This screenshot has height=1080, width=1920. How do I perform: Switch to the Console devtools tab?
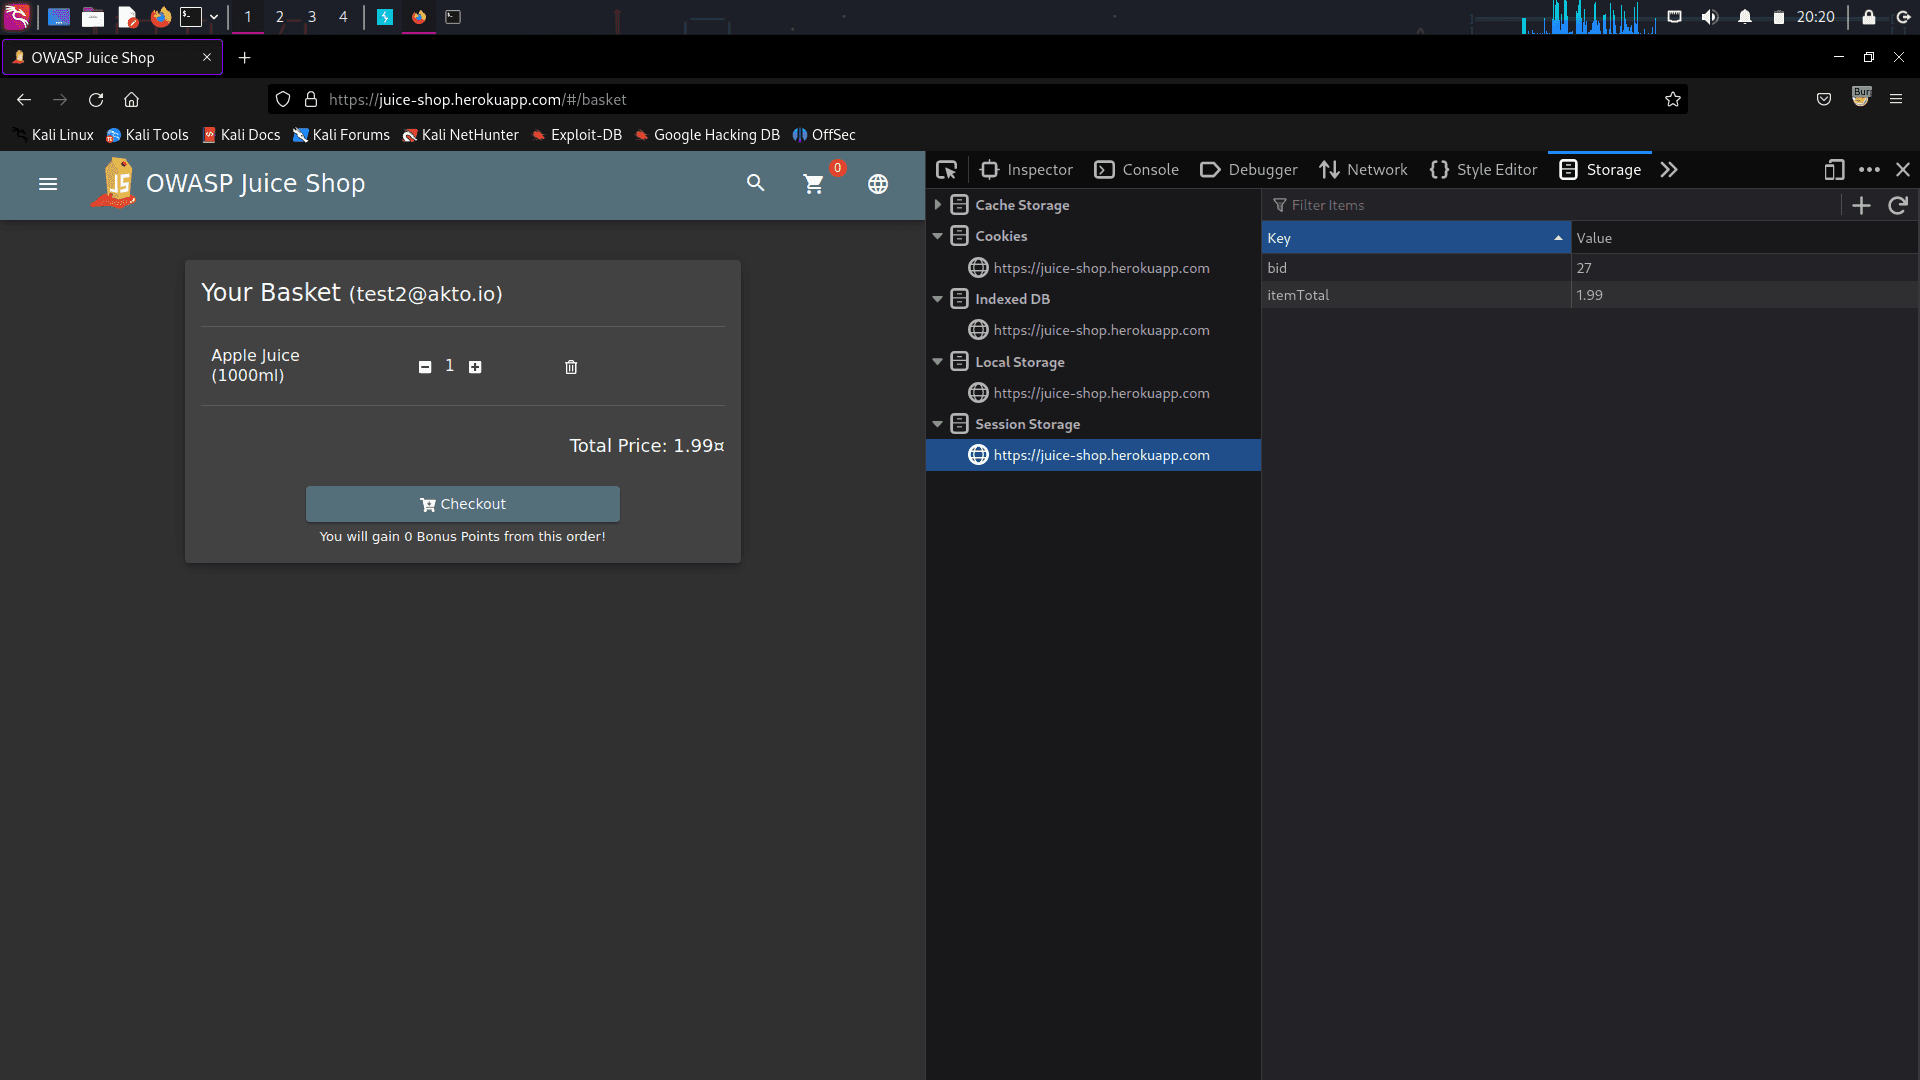[1137, 170]
